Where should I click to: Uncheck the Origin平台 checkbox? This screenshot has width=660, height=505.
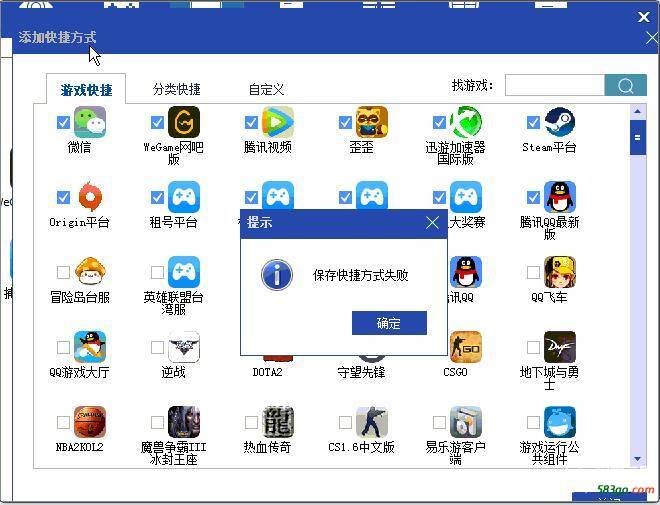(63, 197)
